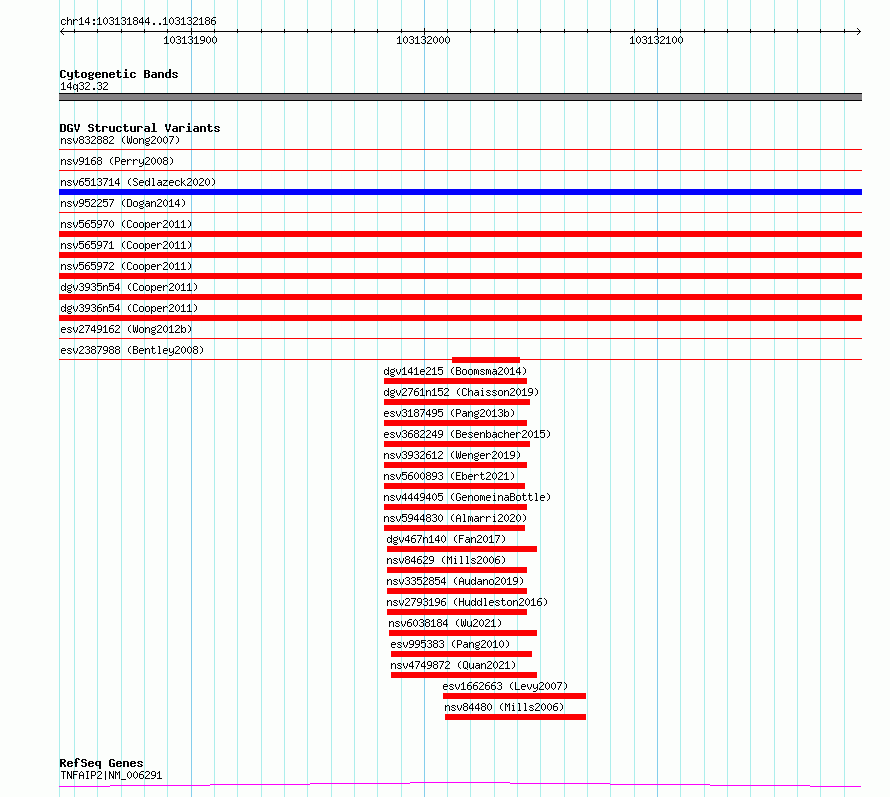Click esv3682249 (Besenbacher2015) variant label
Screen dimensions: 890x797
(467, 434)
